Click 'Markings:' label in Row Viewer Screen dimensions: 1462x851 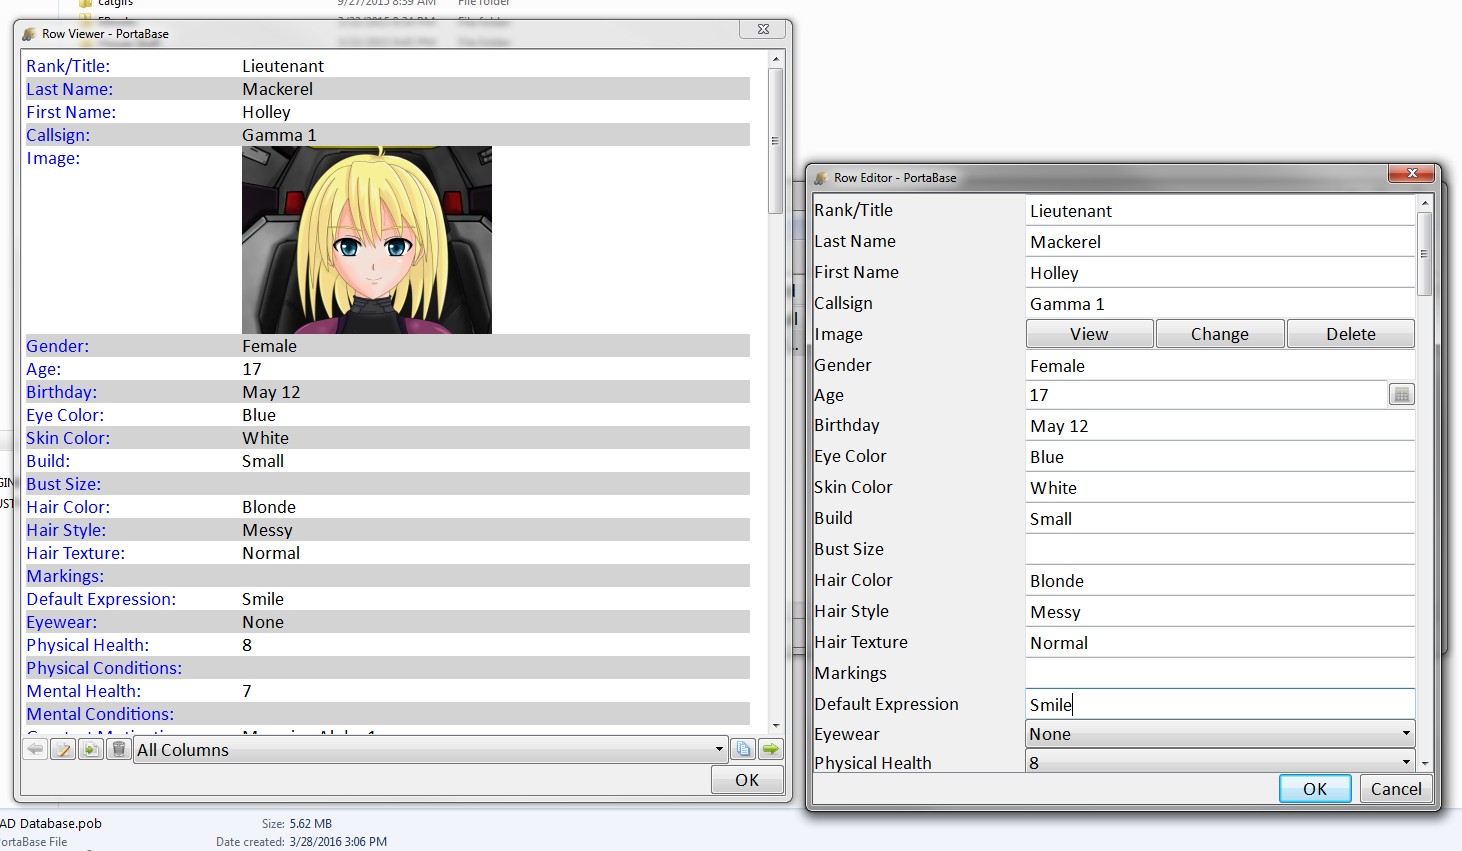tap(65, 576)
